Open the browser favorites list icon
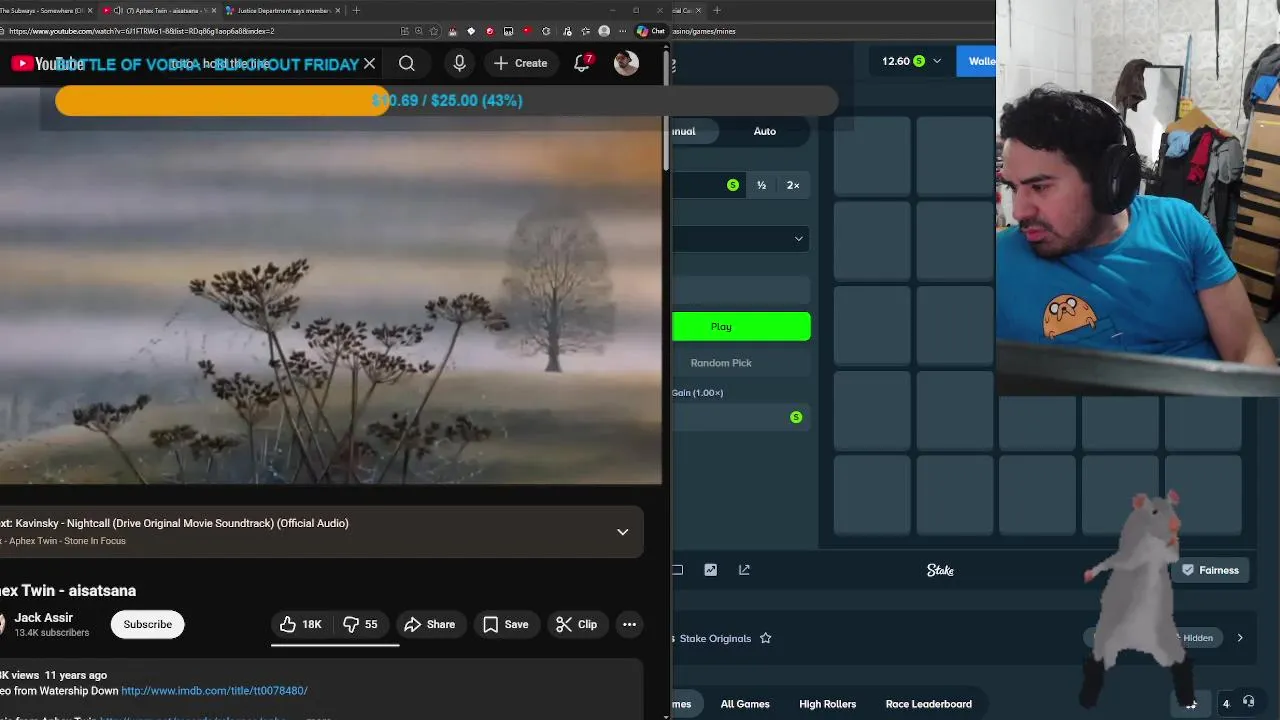The width and height of the screenshot is (1280, 720). point(586,31)
